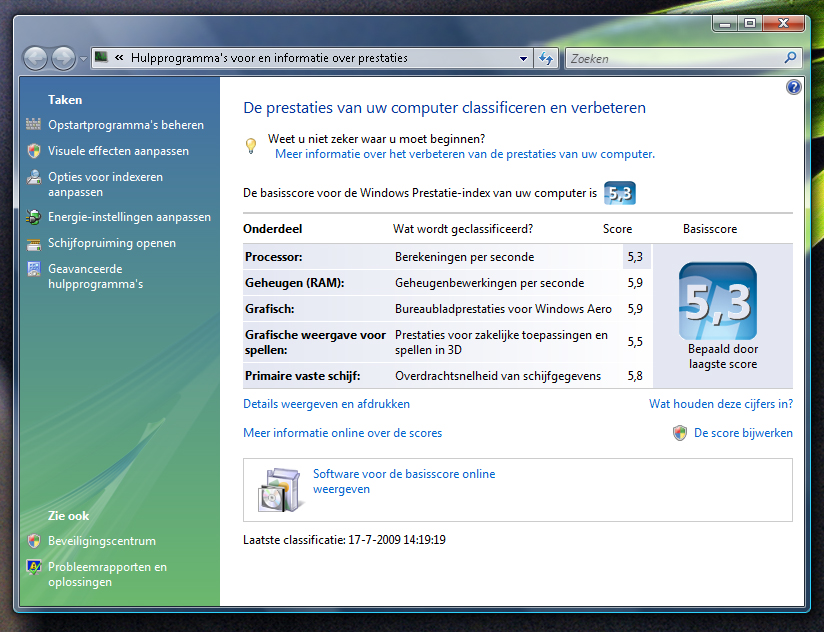Open the blue Help question mark icon
Viewport: 824px width, 632px height.
pos(794,87)
